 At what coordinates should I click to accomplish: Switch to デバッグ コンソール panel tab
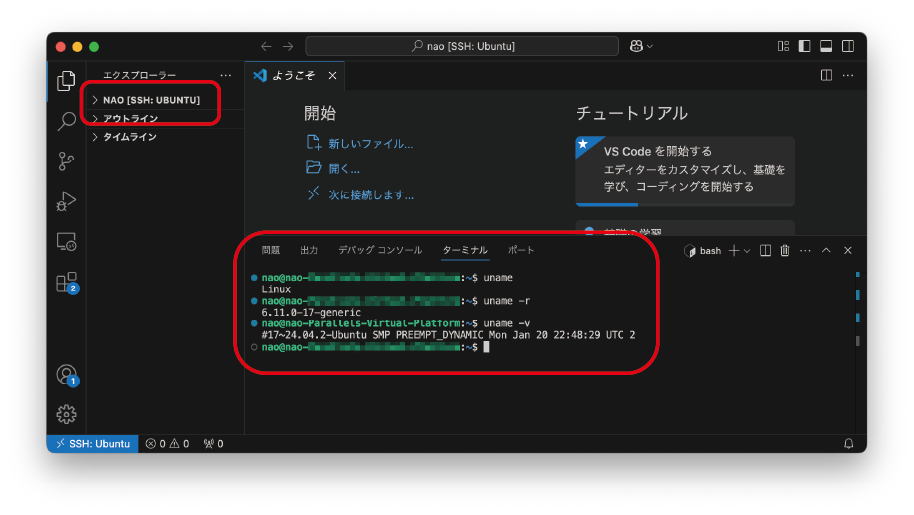380,250
